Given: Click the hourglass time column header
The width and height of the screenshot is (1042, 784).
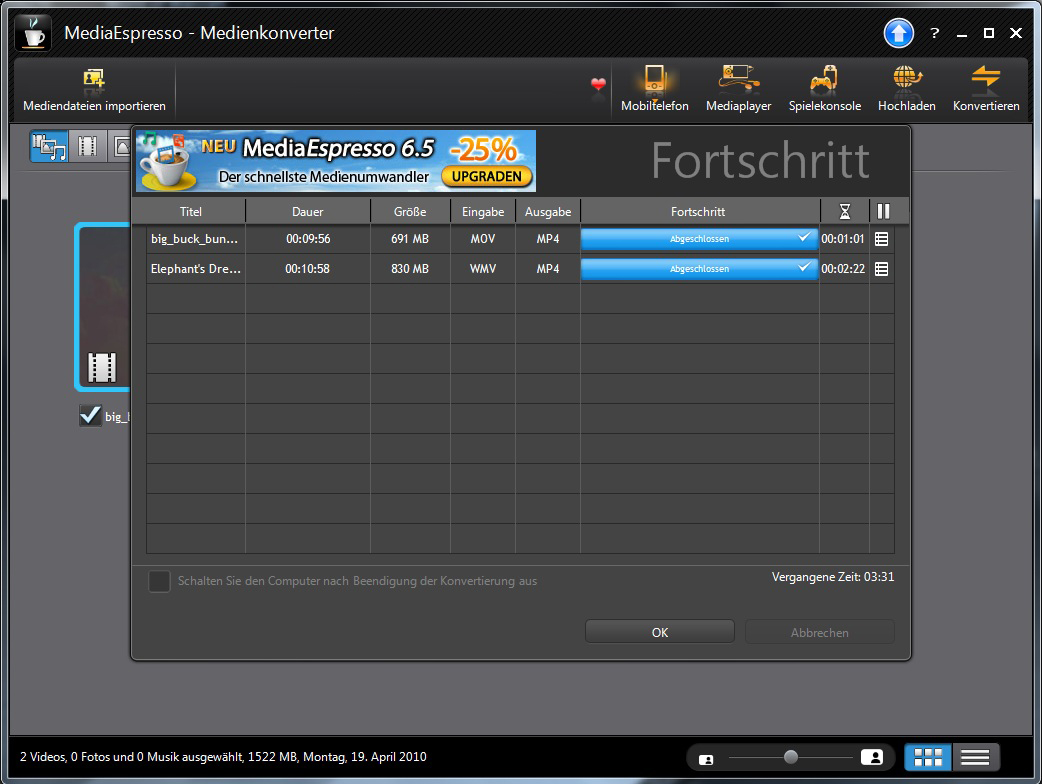Looking at the screenshot, I should click(845, 211).
